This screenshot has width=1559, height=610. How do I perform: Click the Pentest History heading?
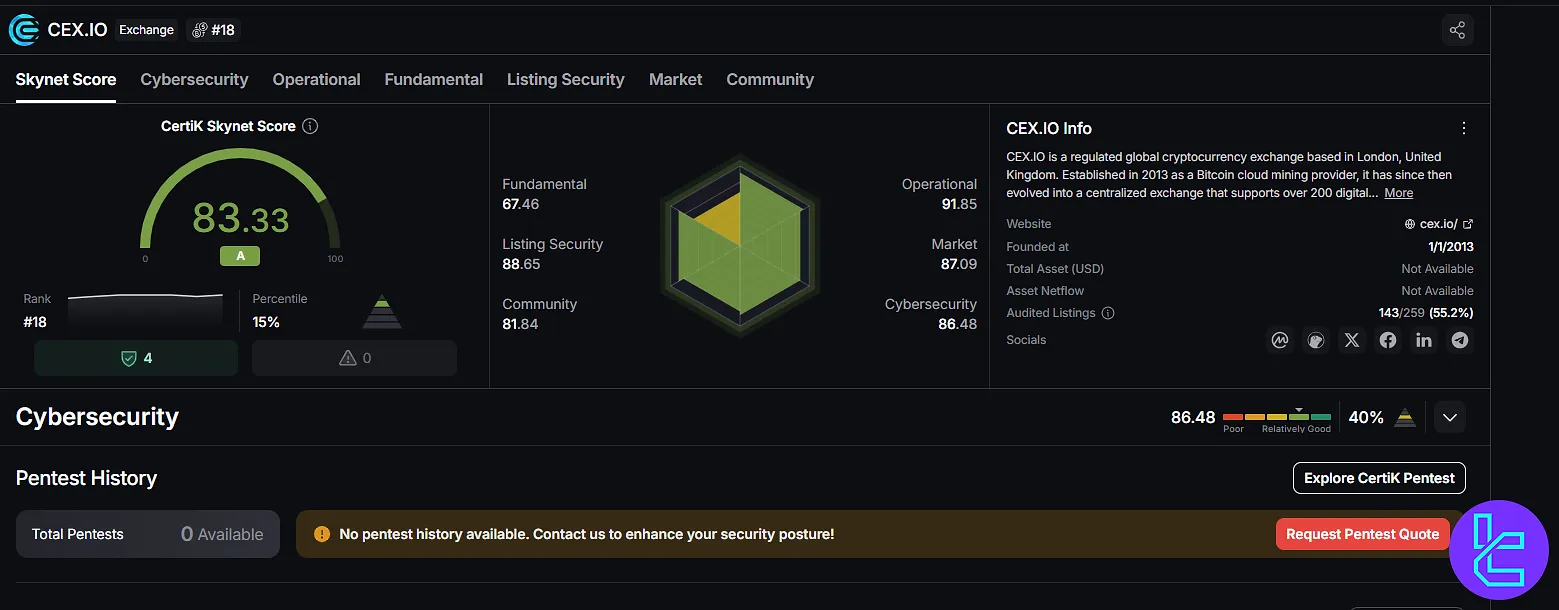pos(86,478)
